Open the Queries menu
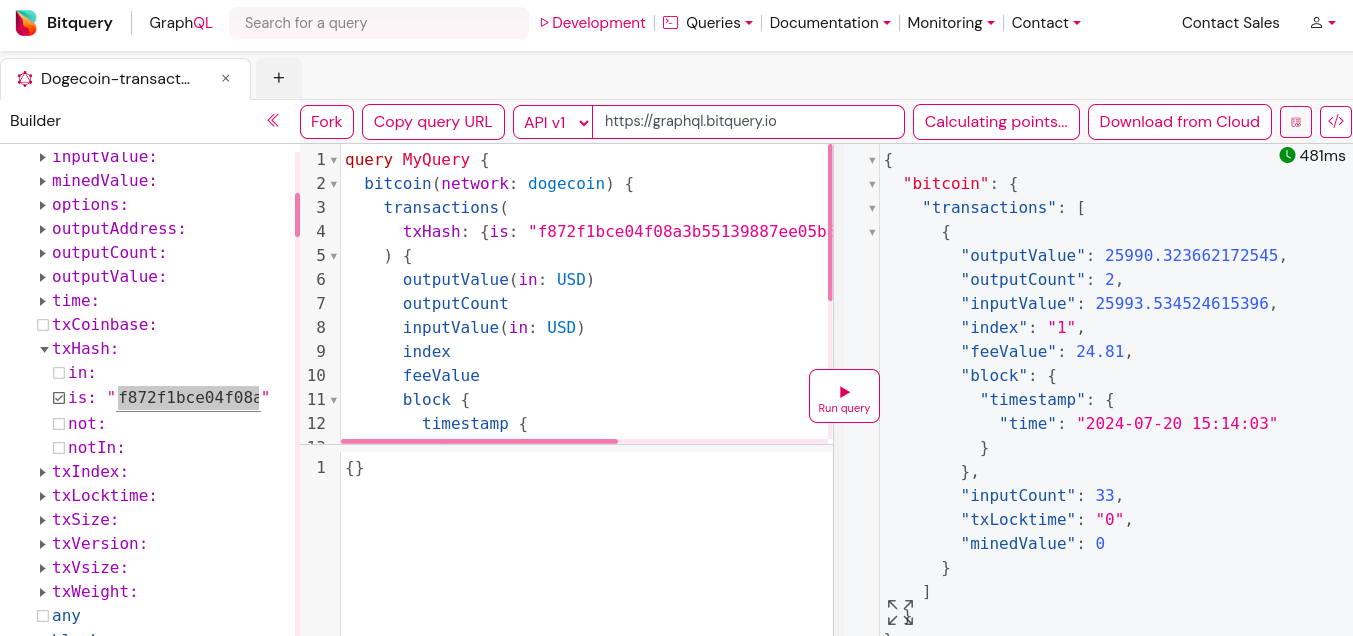Image resolution: width=1353 pixels, height=636 pixels. pos(708,23)
